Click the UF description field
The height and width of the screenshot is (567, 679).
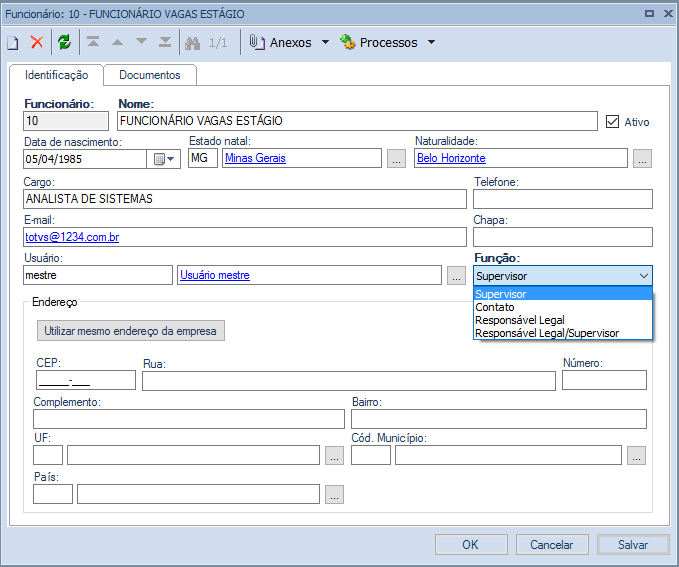point(193,455)
